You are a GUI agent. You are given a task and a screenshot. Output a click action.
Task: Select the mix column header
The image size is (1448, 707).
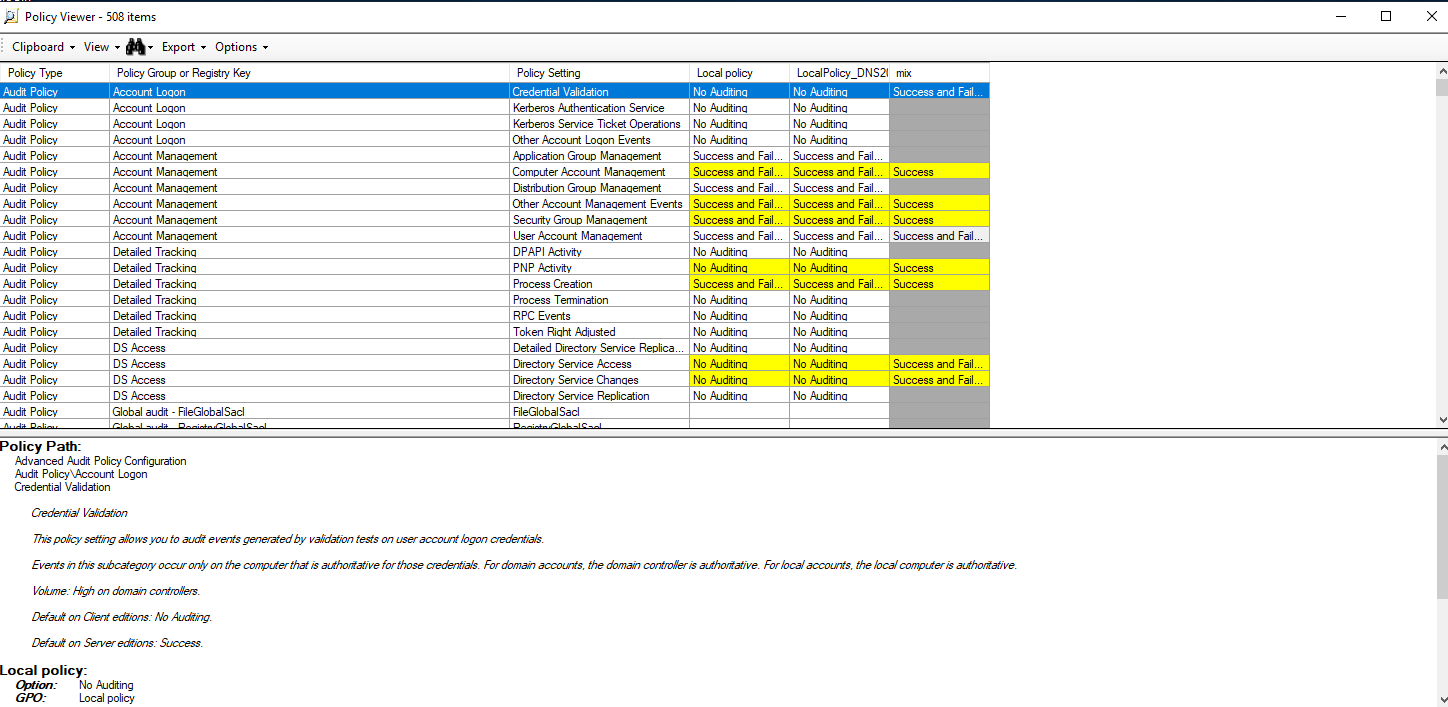[x=904, y=73]
